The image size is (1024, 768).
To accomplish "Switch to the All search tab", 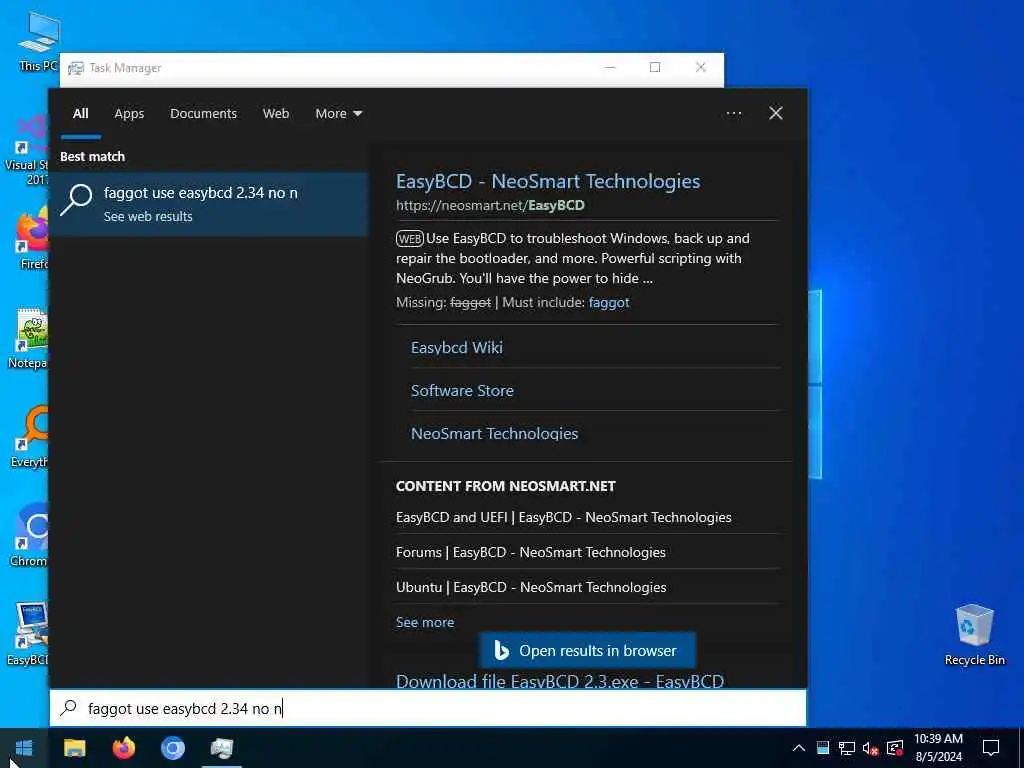I will click(x=80, y=114).
